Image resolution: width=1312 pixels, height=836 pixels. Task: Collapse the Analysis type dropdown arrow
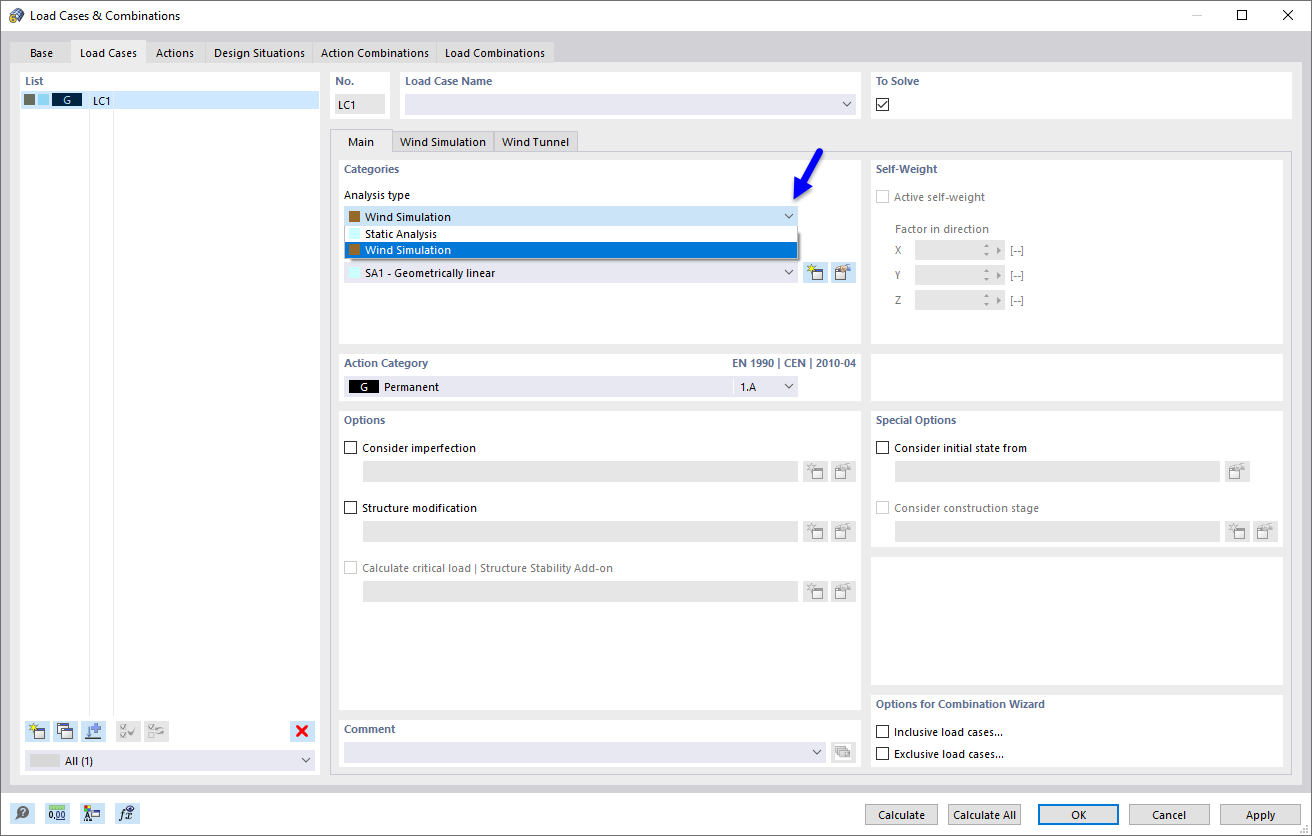tap(789, 216)
